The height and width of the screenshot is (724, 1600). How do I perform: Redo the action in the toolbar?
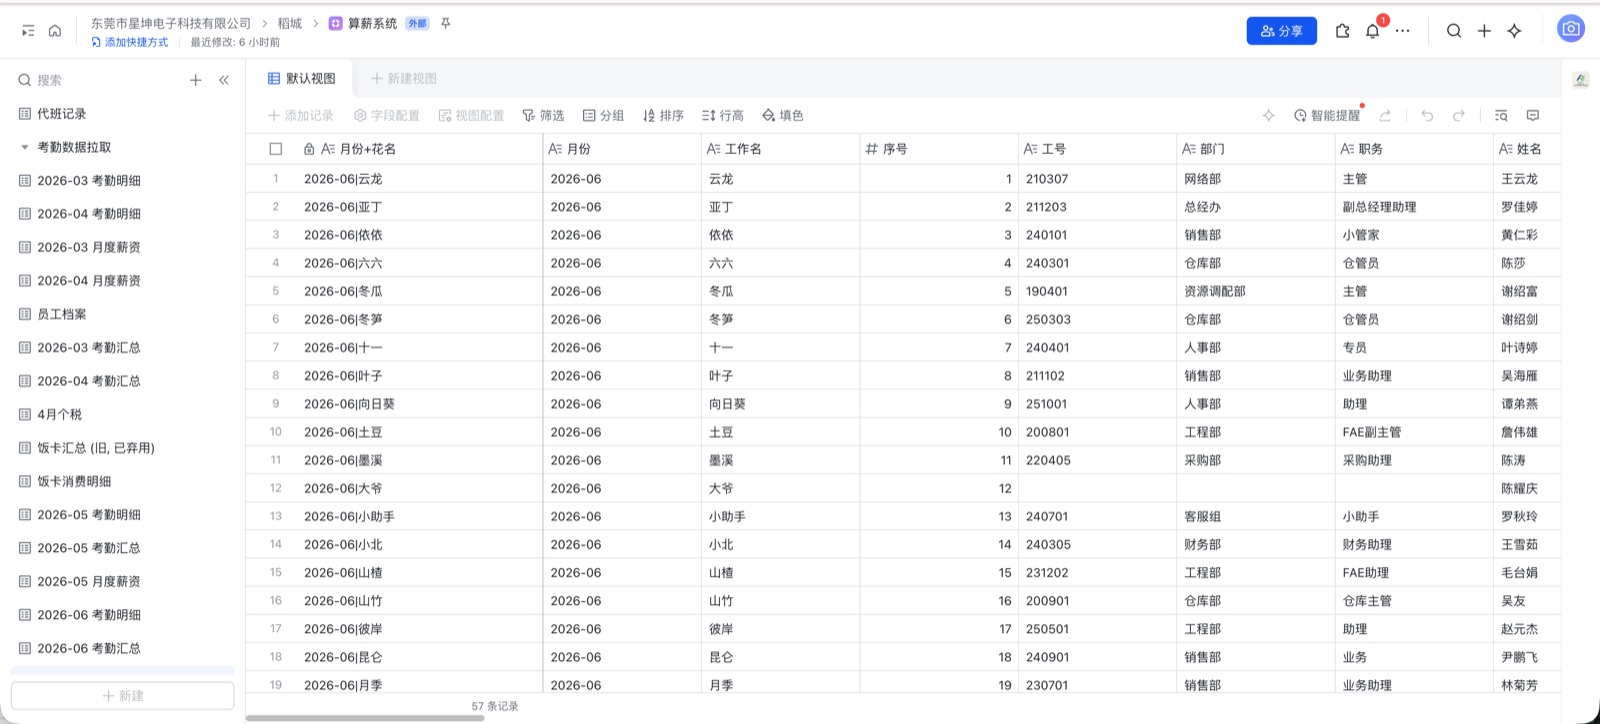[1459, 116]
